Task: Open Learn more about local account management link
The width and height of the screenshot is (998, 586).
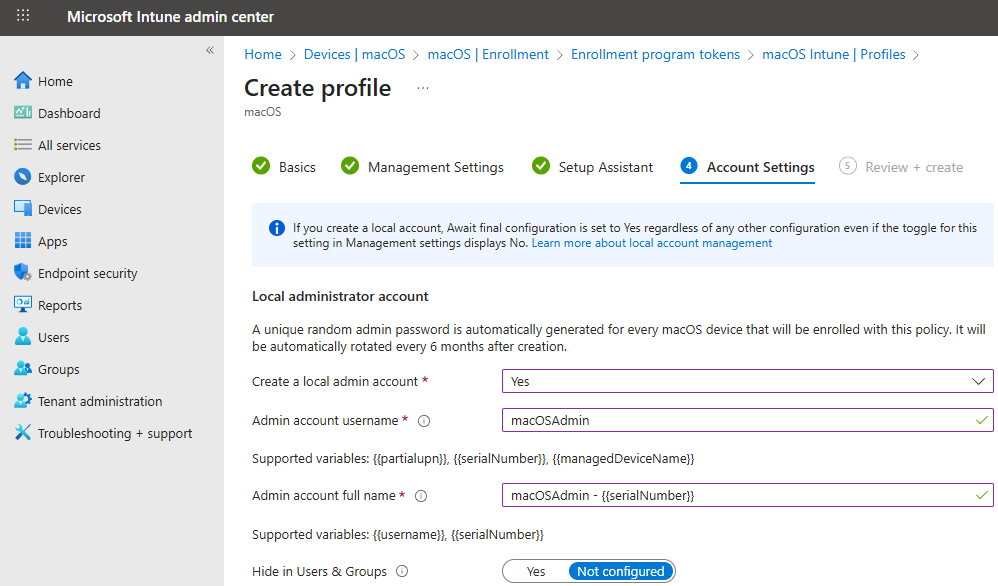Action: 652,243
